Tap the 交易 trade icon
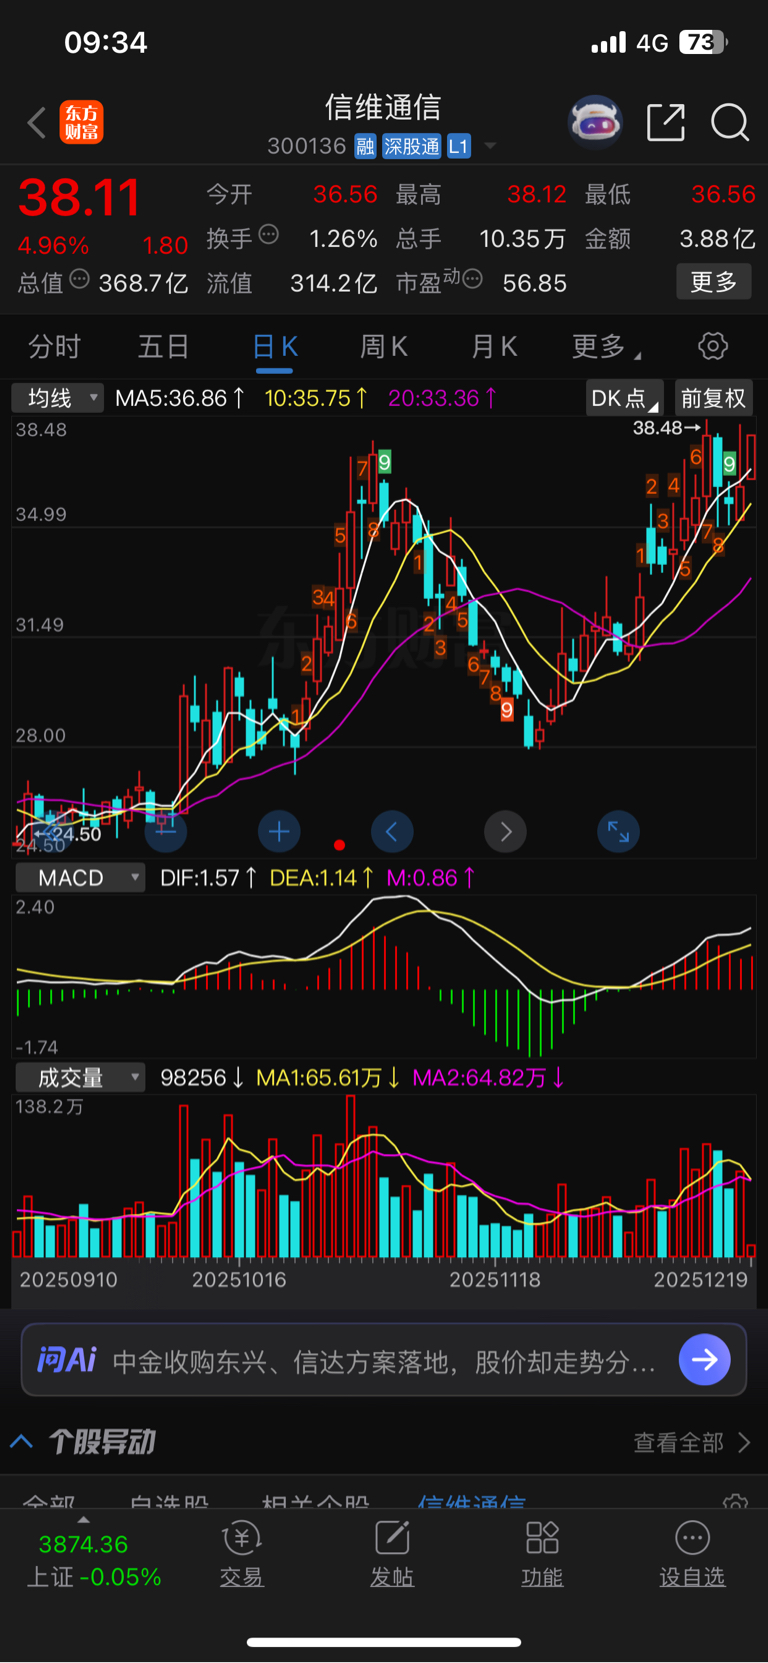This screenshot has width=768, height=1663. tap(241, 1538)
